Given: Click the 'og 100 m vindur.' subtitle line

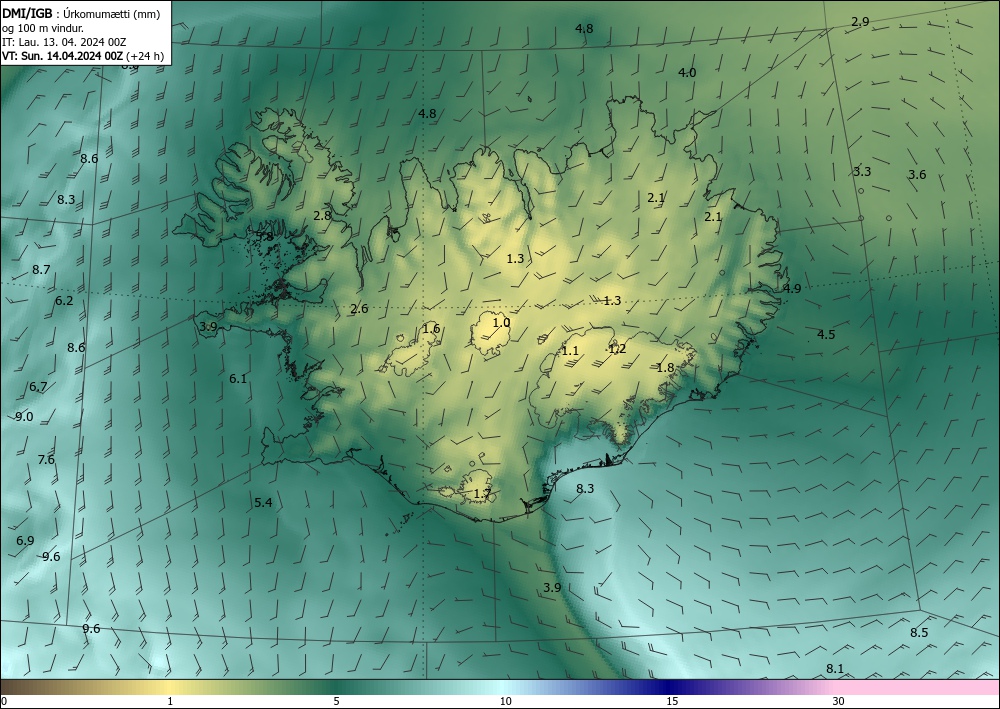Looking at the screenshot, I should [43, 28].
